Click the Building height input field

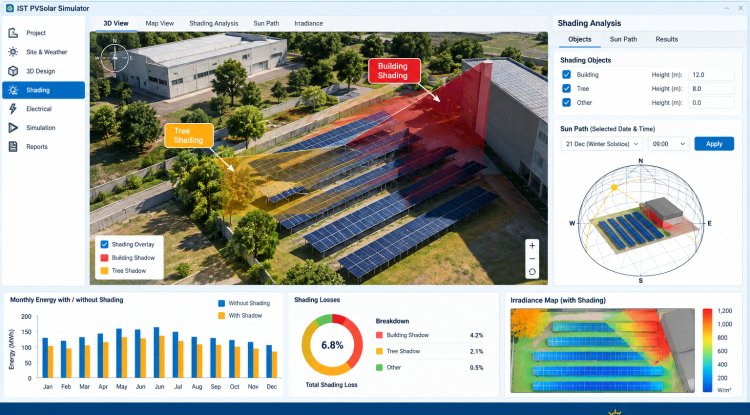click(x=711, y=75)
